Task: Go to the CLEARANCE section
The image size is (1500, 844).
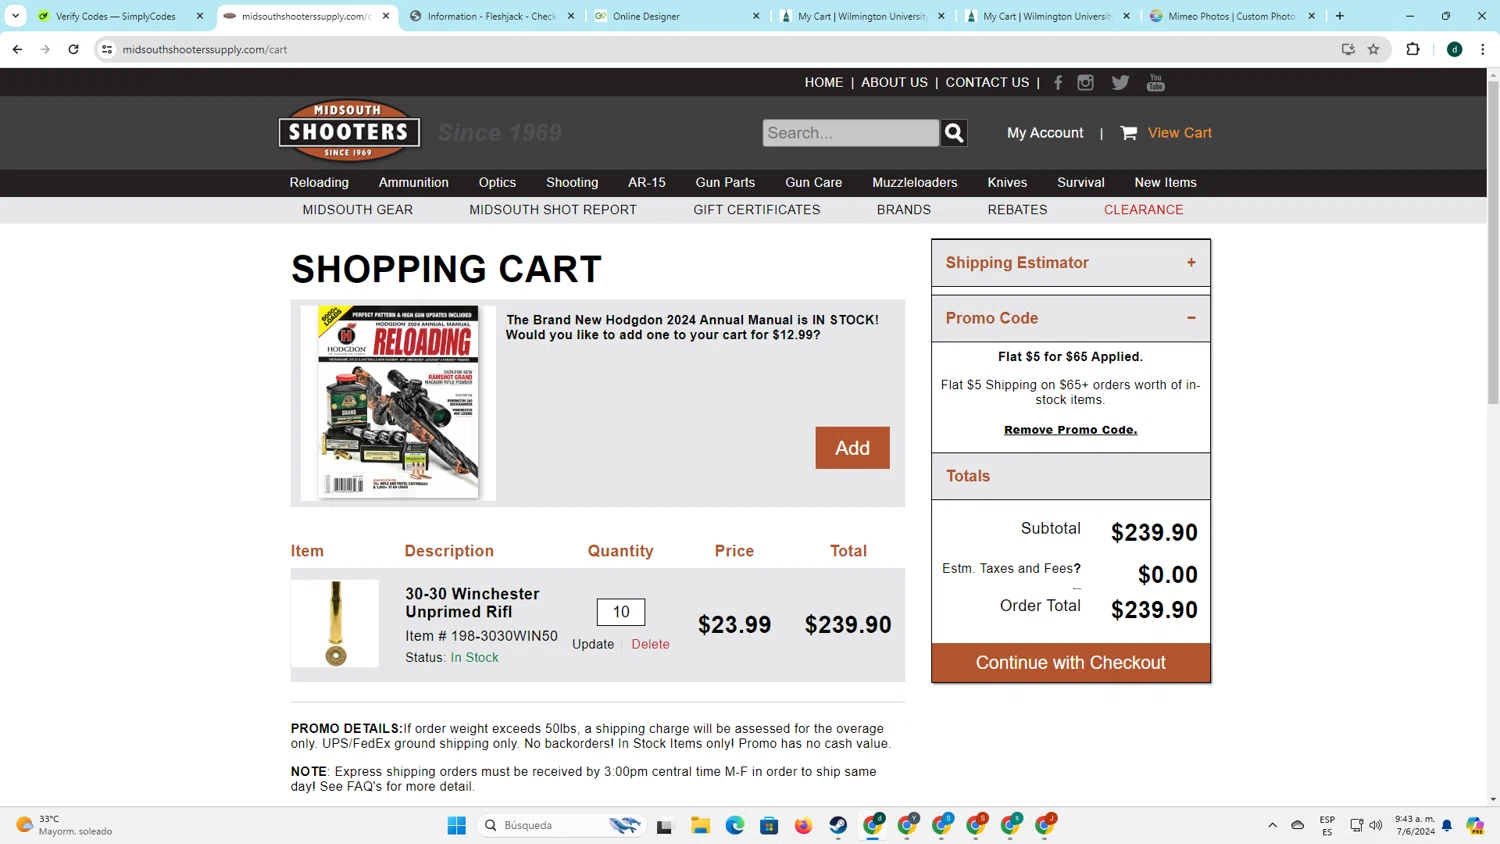Action: pyautogui.click(x=1143, y=210)
